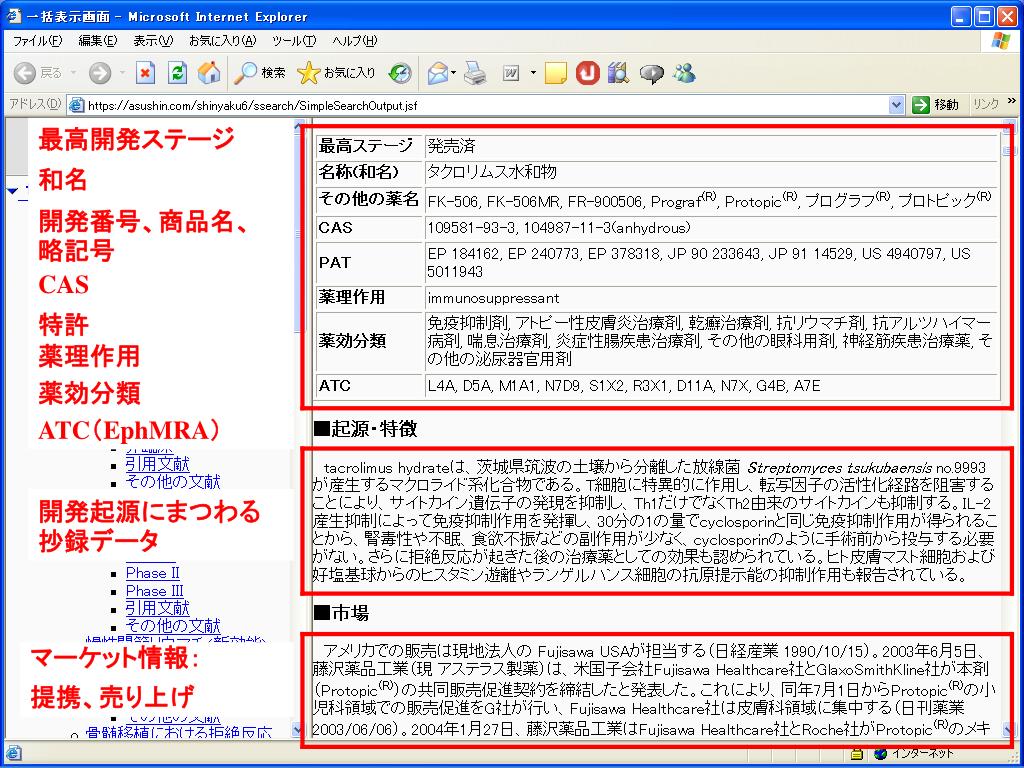Click the 移動 Go button
The height and width of the screenshot is (768, 1024).
click(x=936, y=104)
